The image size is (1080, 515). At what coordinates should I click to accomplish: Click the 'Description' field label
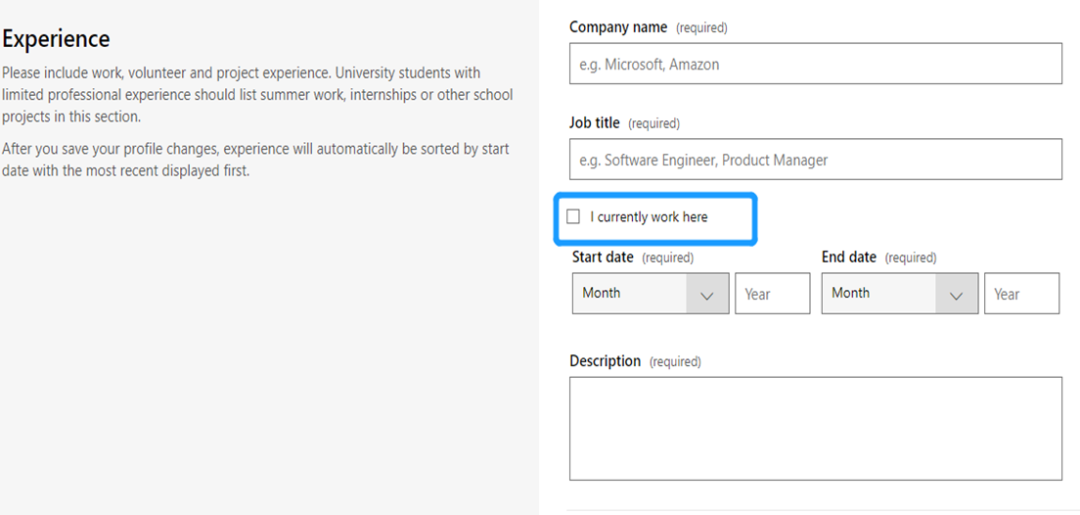click(605, 361)
